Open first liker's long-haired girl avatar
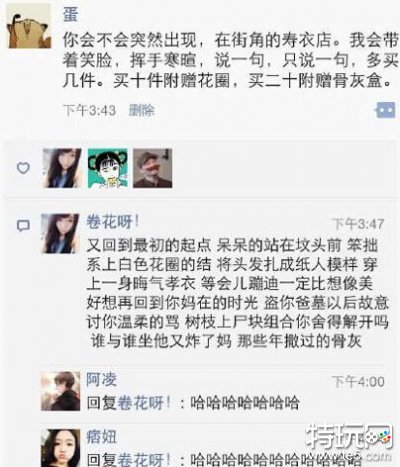 click(62, 168)
